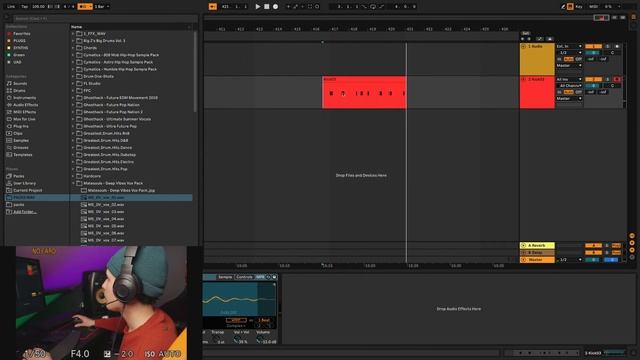This screenshot has height=360, width=640.
Task: Click the 1 Audio track title
Action: [x=537, y=47]
